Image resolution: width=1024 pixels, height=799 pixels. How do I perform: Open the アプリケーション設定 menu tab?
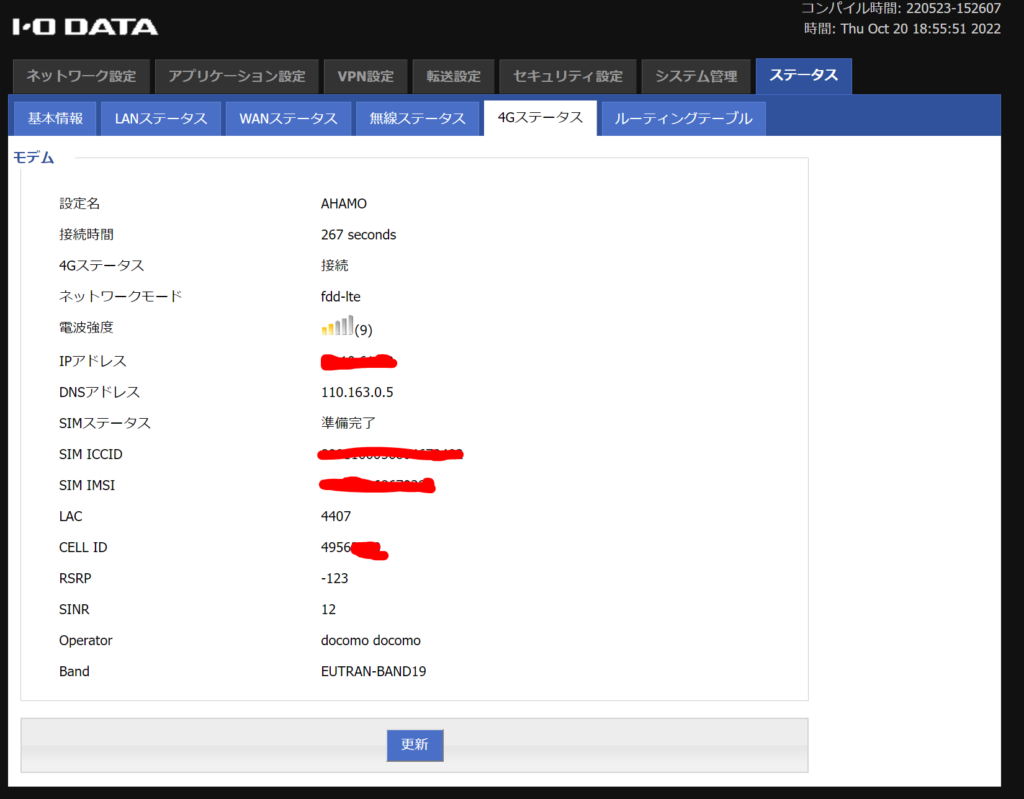pyautogui.click(x=237, y=77)
